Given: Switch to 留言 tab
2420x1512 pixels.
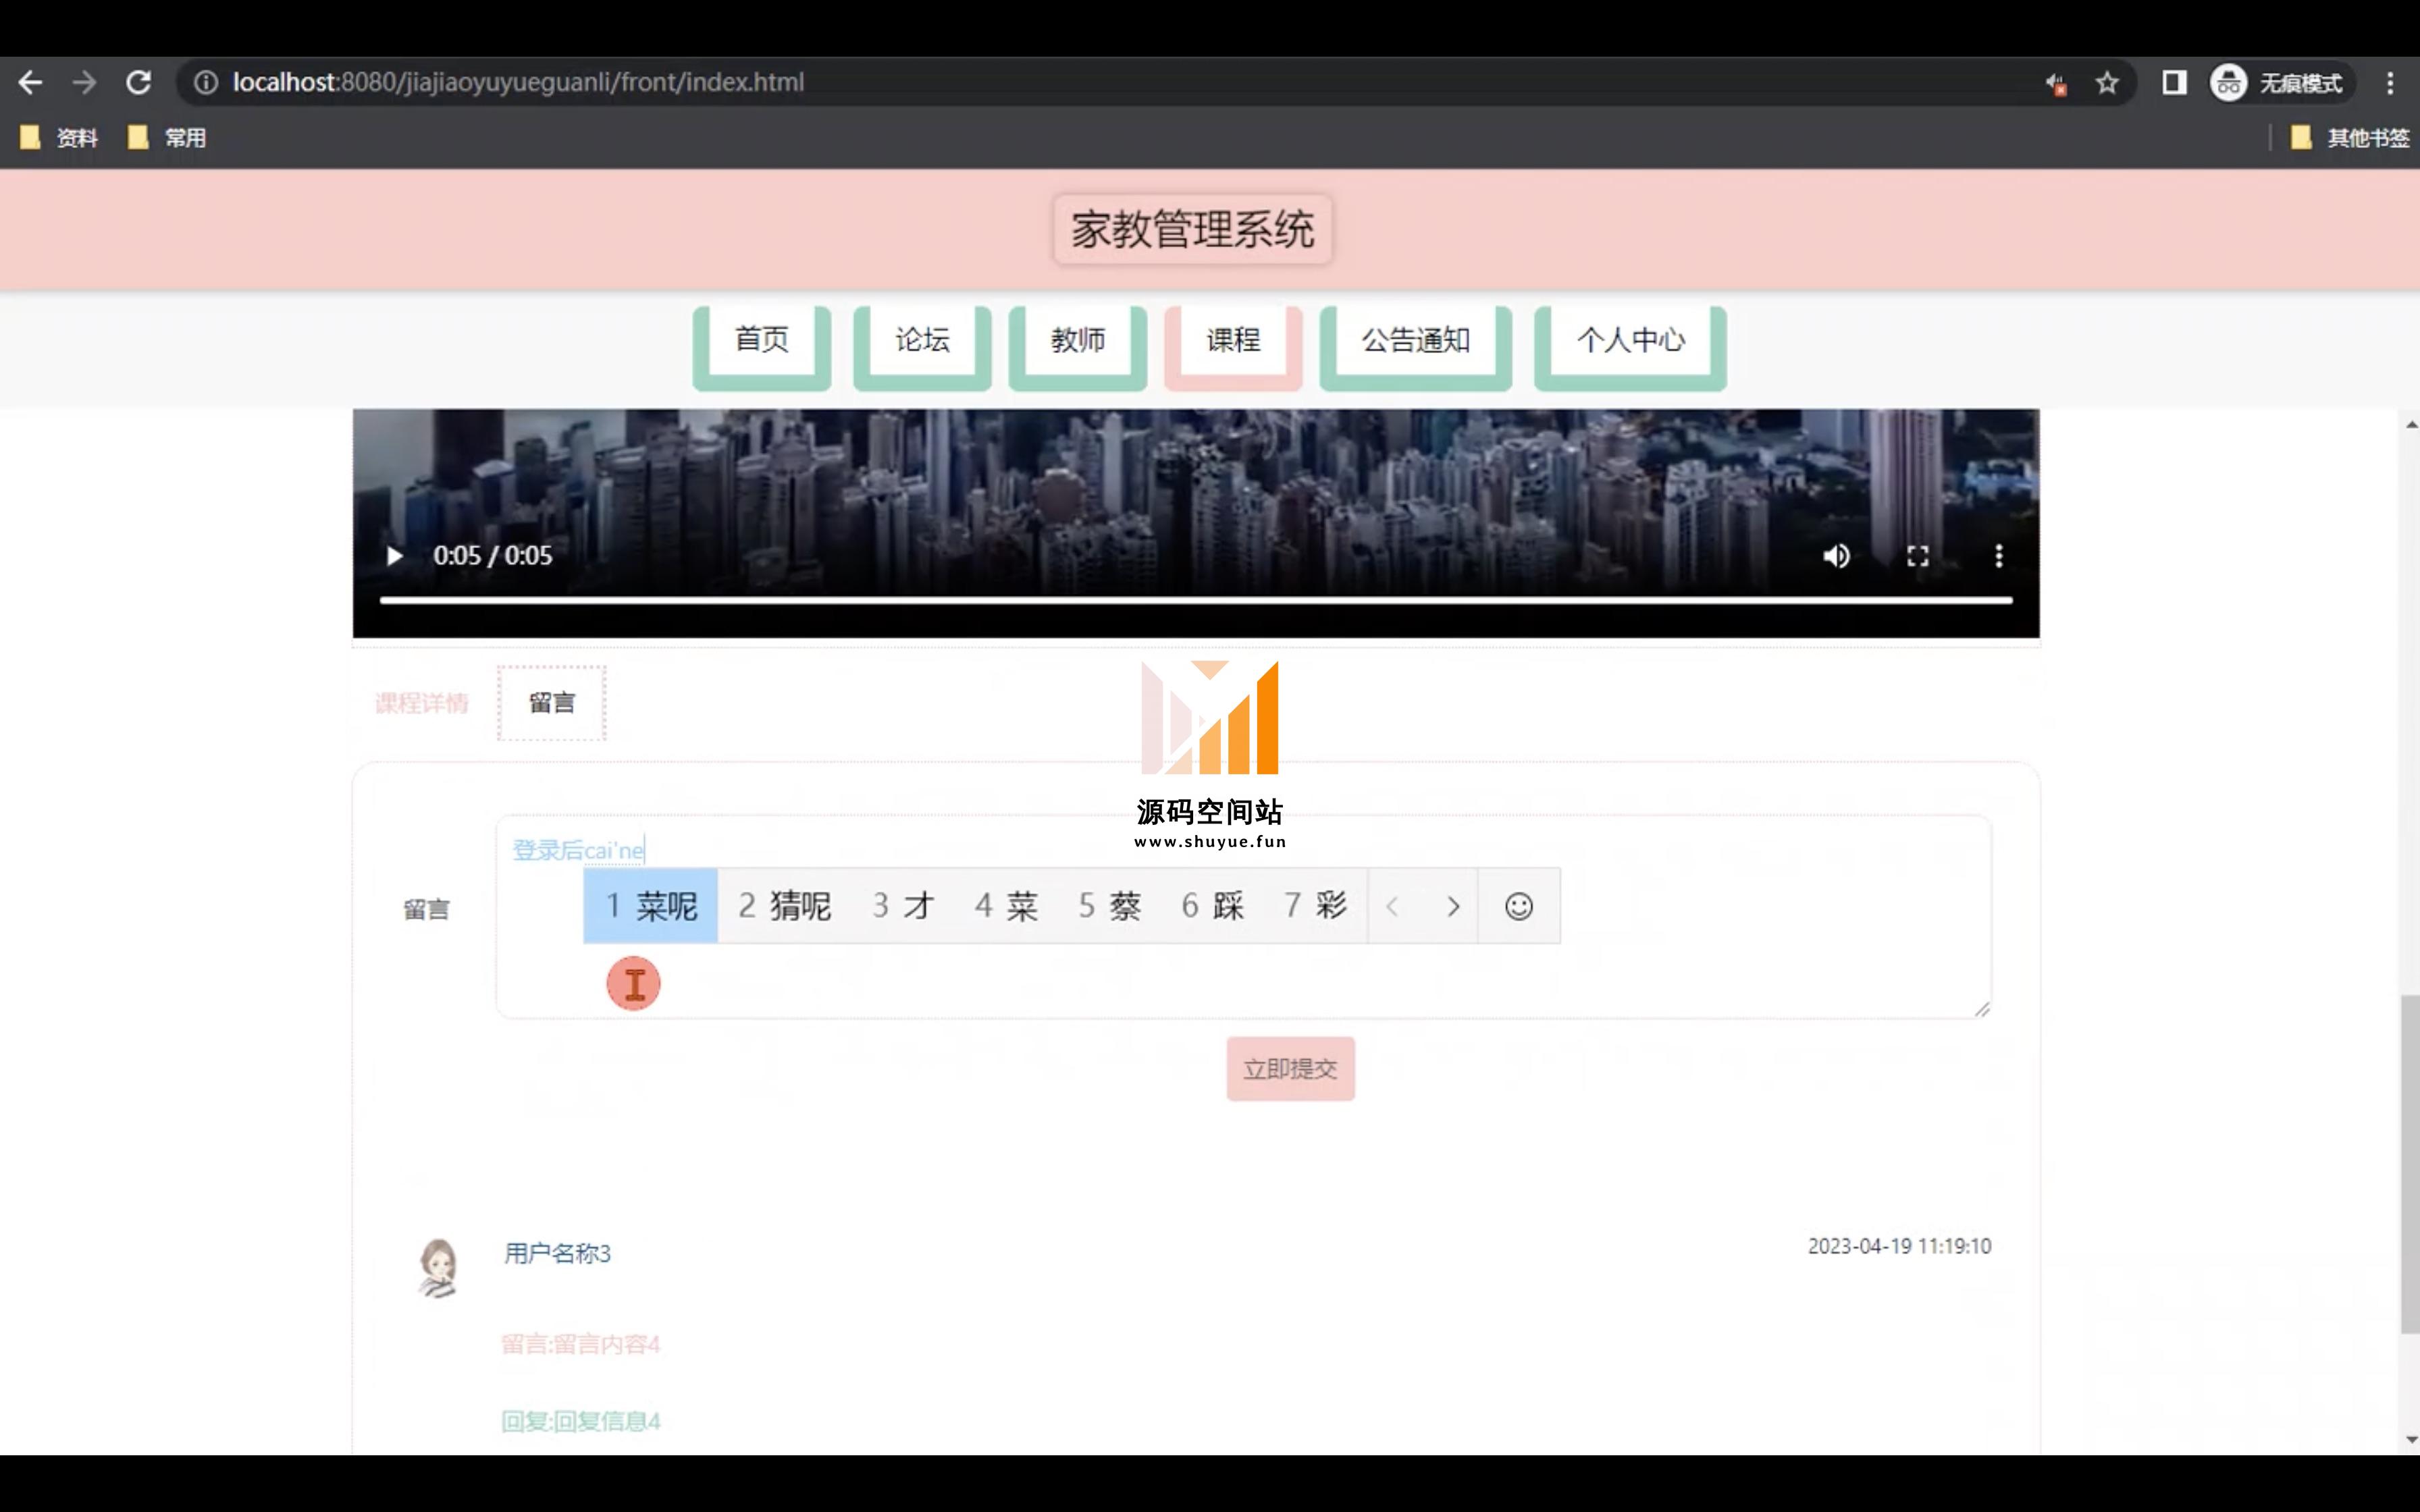Looking at the screenshot, I should click(x=552, y=703).
